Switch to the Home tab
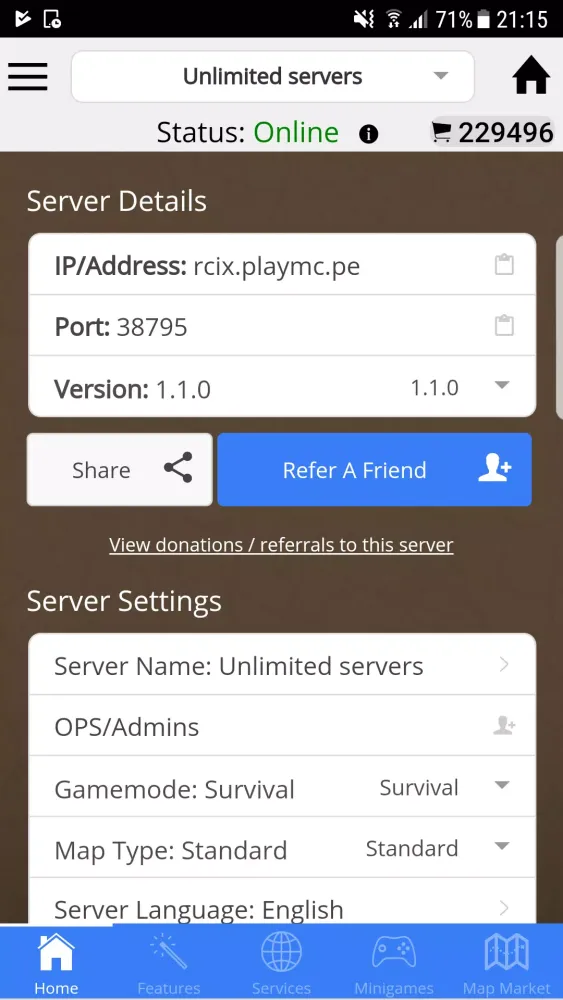Viewport: 563px width, 1000px height. pos(56,962)
